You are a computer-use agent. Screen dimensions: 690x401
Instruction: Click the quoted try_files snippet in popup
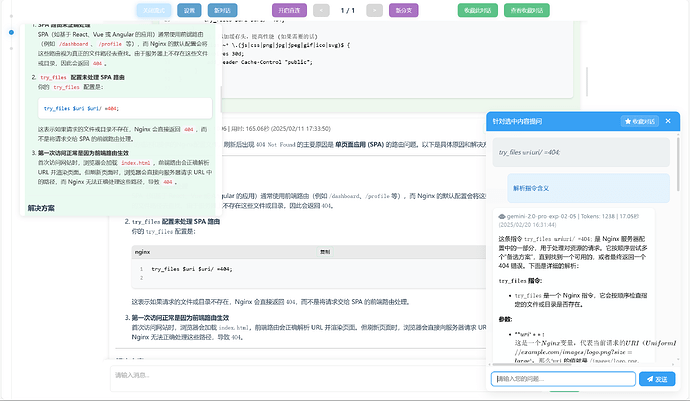click(581, 152)
